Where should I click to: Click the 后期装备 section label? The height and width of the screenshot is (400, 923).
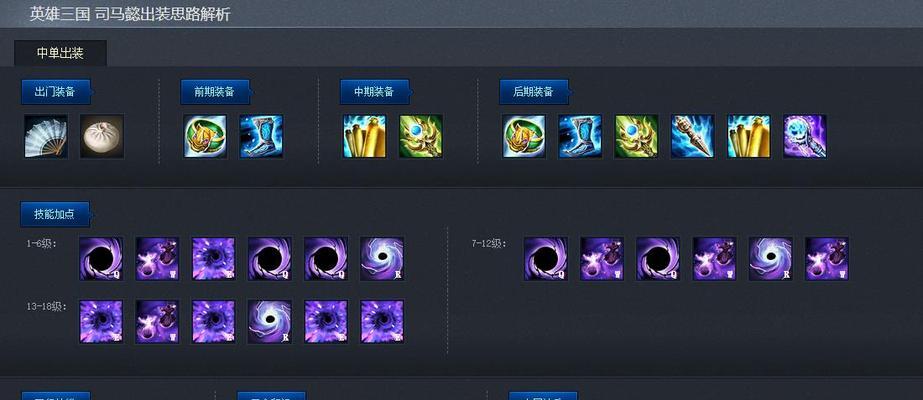pos(534,92)
